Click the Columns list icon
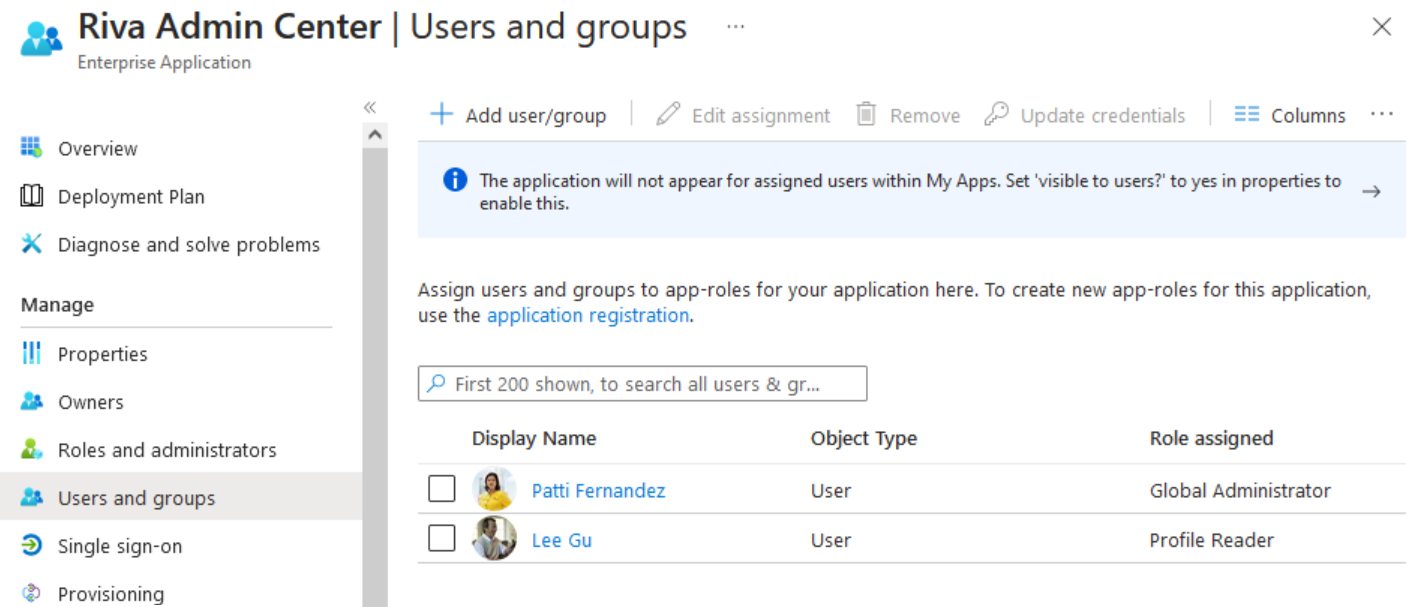 [x=1246, y=114]
